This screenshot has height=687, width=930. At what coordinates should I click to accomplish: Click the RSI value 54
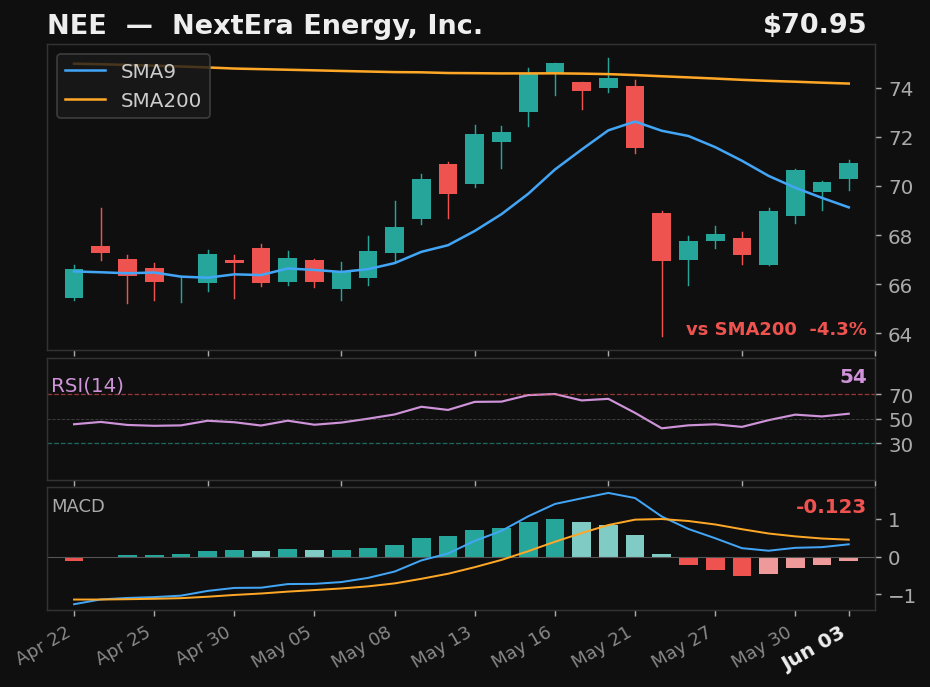point(853,377)
